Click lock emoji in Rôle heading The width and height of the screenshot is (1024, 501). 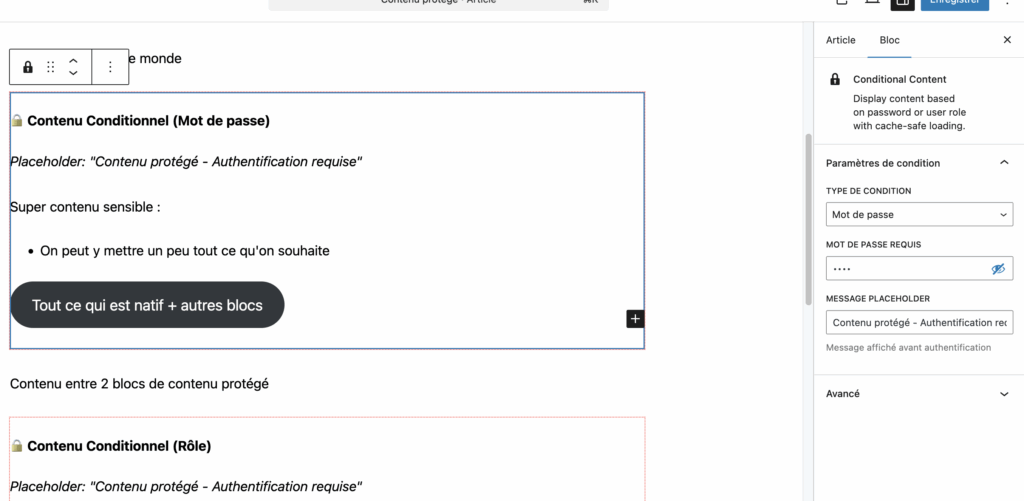point(18,446)
